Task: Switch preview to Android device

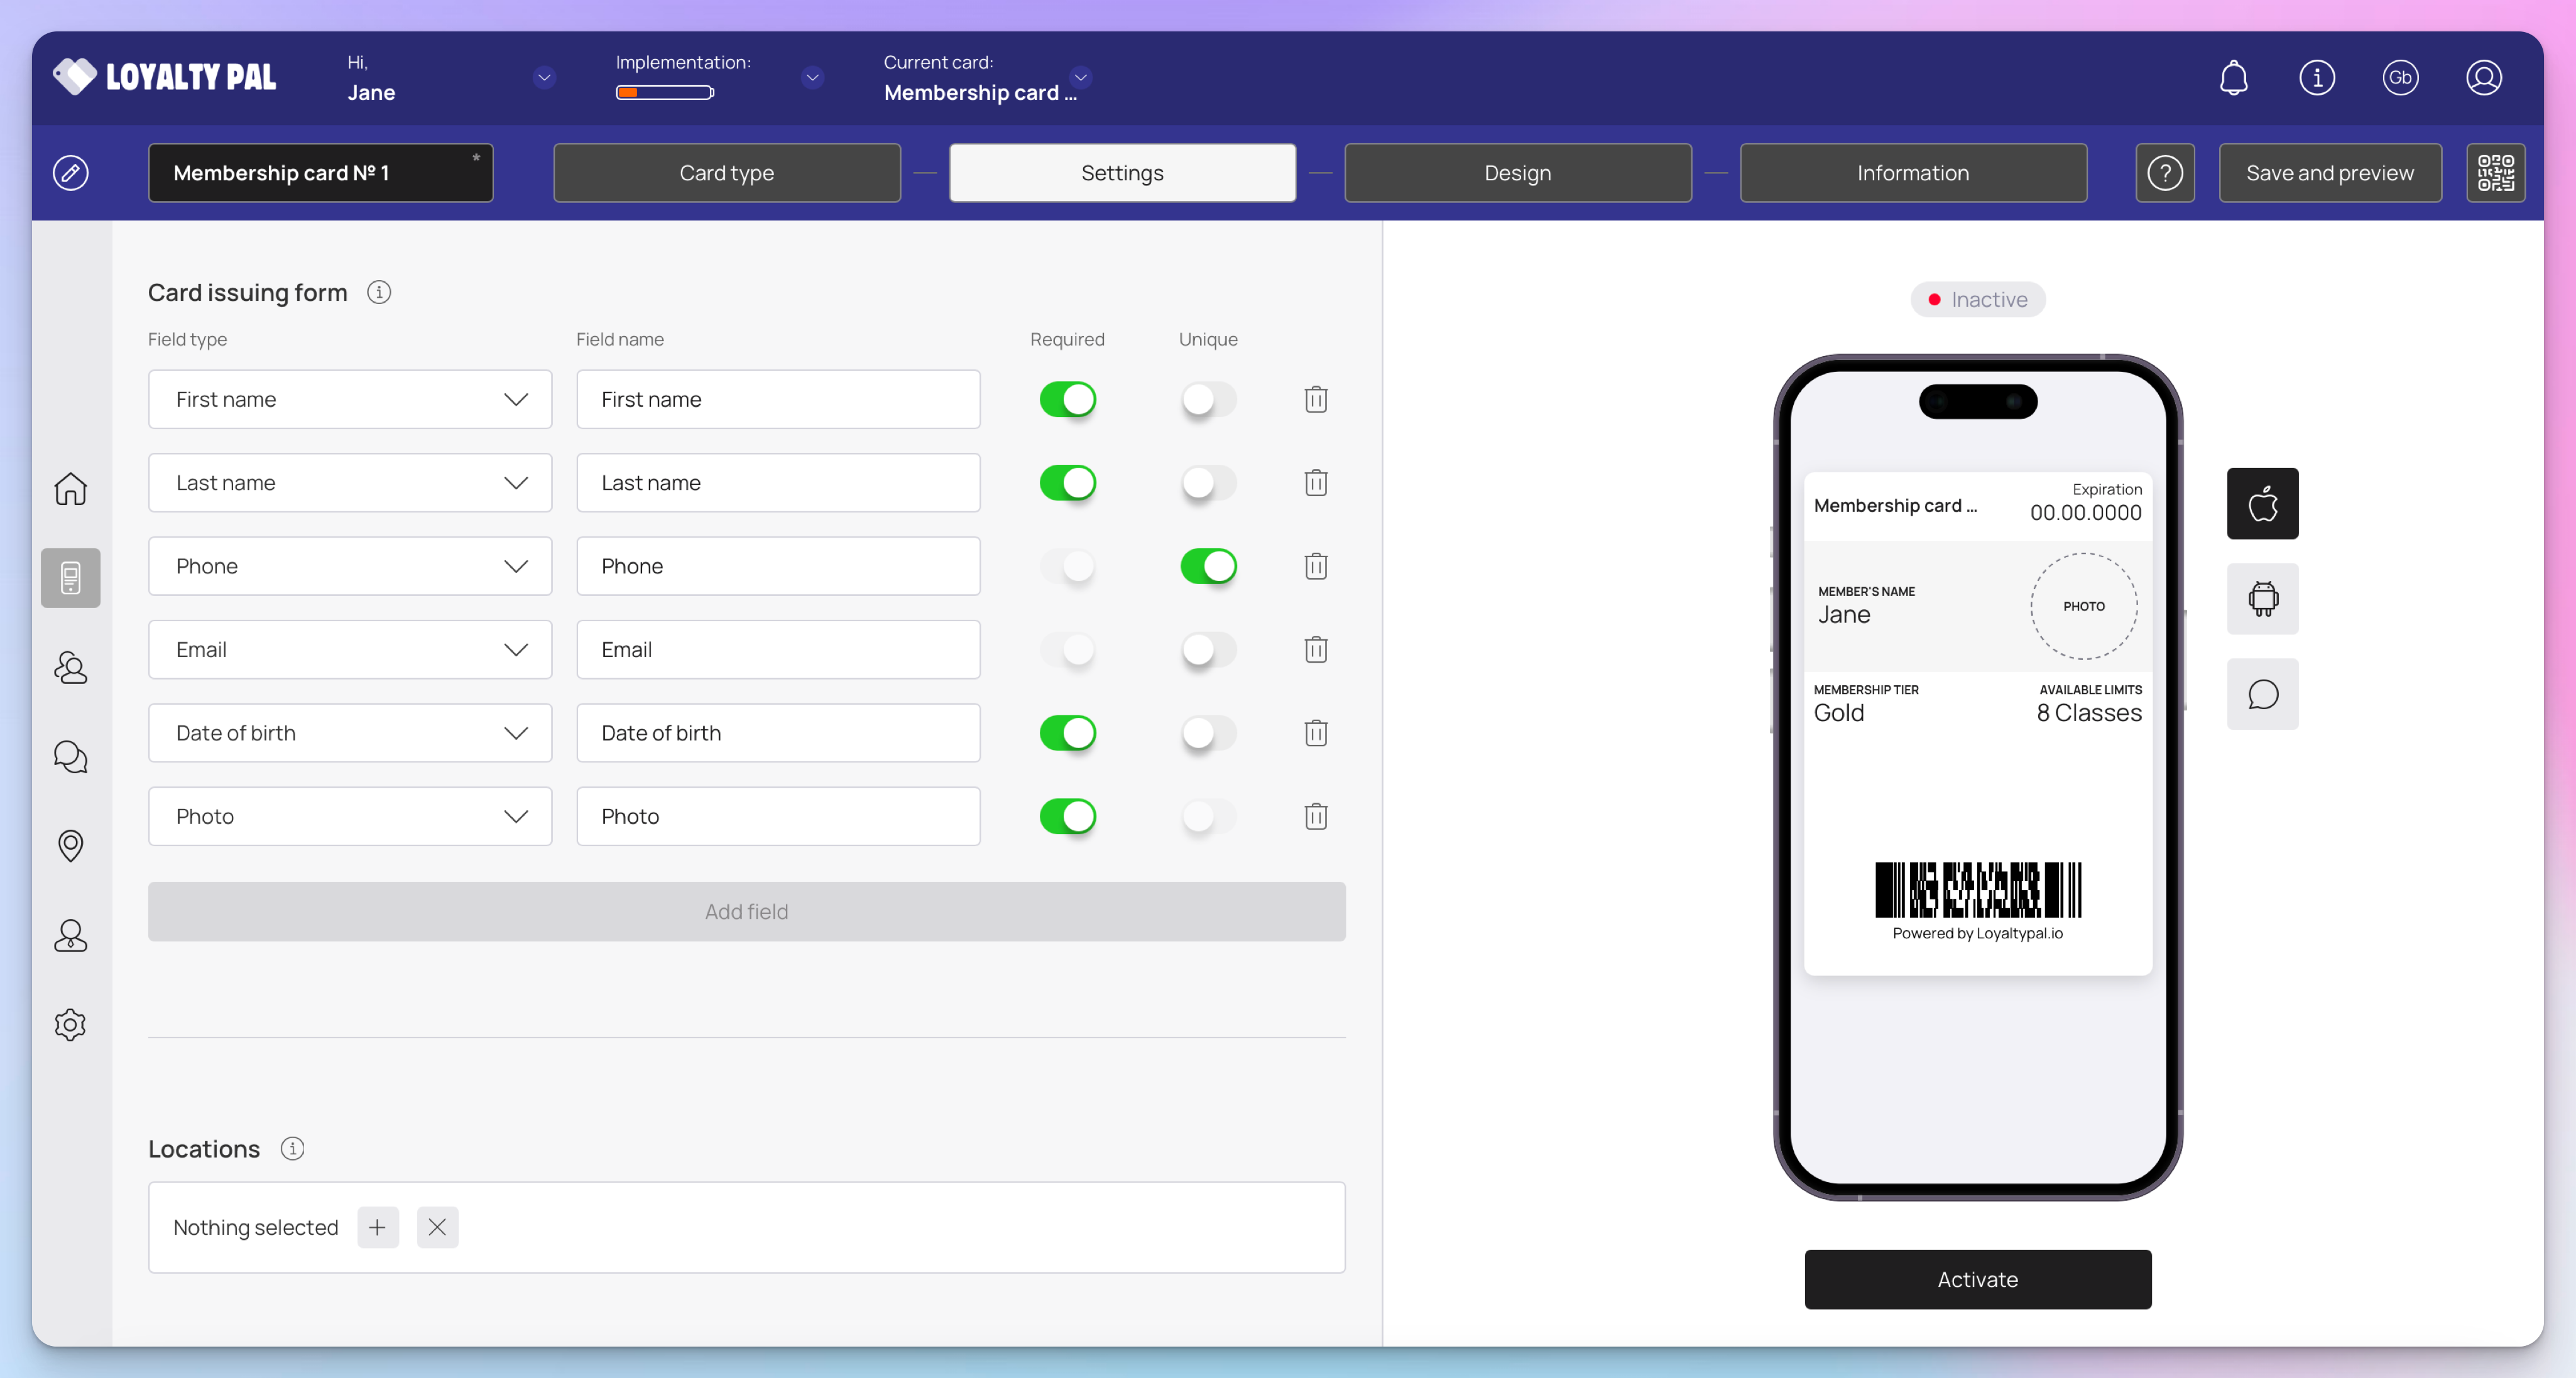Action: [2262, 599]
